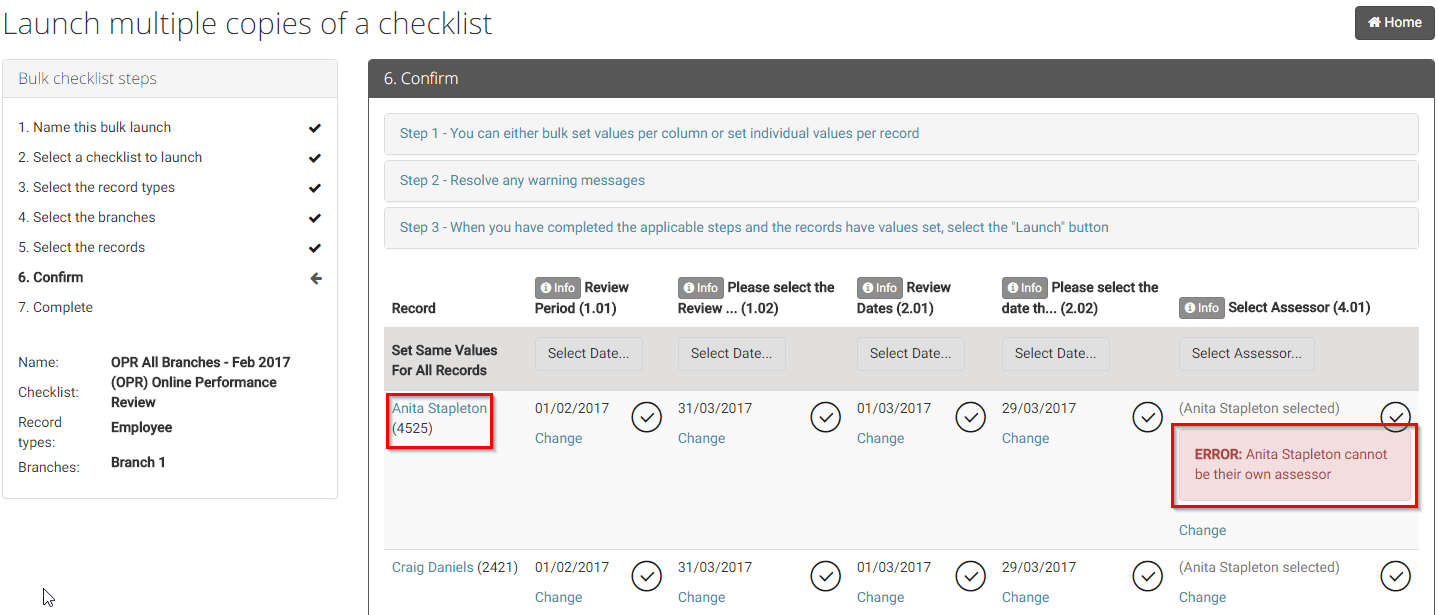Click checkmark circle beside Craig Daniels' 29/03/2017
The height and width of the screenshot is (615, 1438).
click(x=1147, y=576)
